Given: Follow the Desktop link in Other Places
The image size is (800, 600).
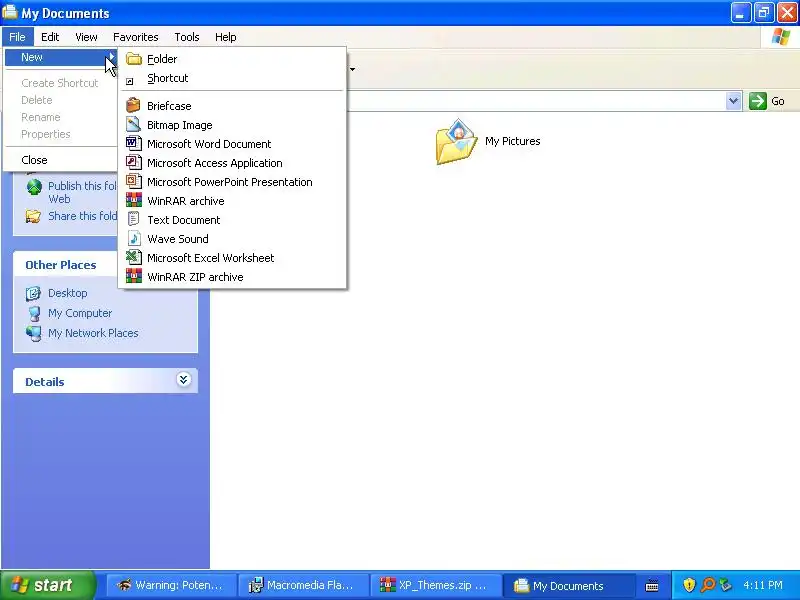Looking at the screenshot, I should (67, 293).
